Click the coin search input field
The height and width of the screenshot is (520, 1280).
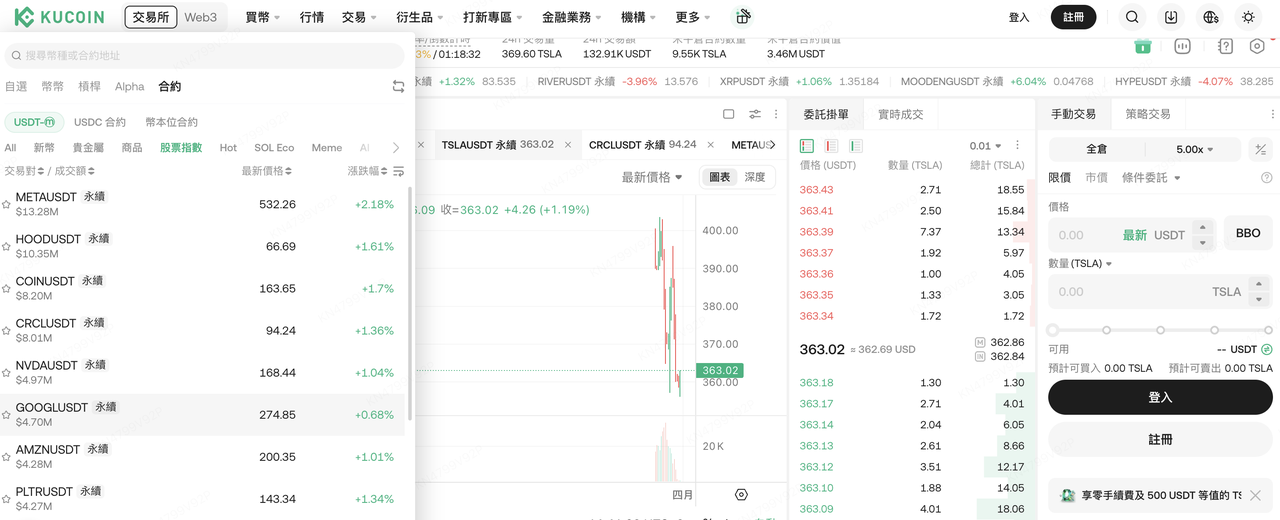[205, 56]
